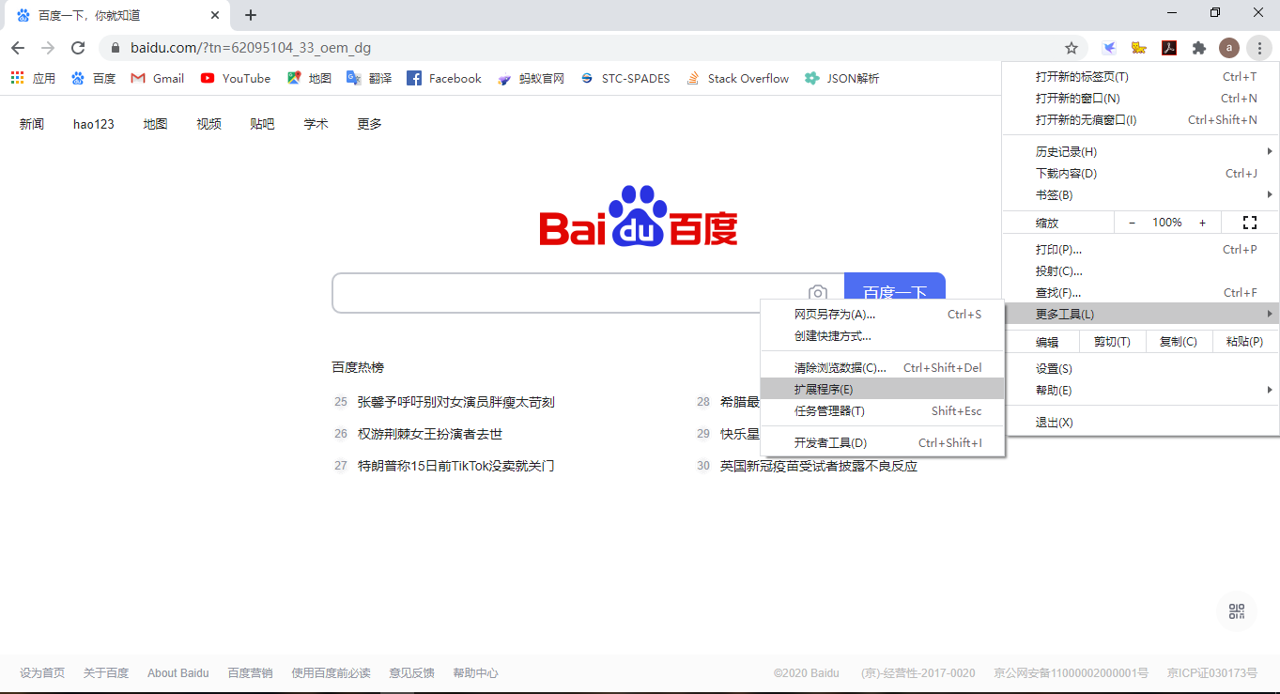1280x694 pixels.
Task: Open the 应用 apps grid in bookmarks bar
Action: (x=33, y=78)
